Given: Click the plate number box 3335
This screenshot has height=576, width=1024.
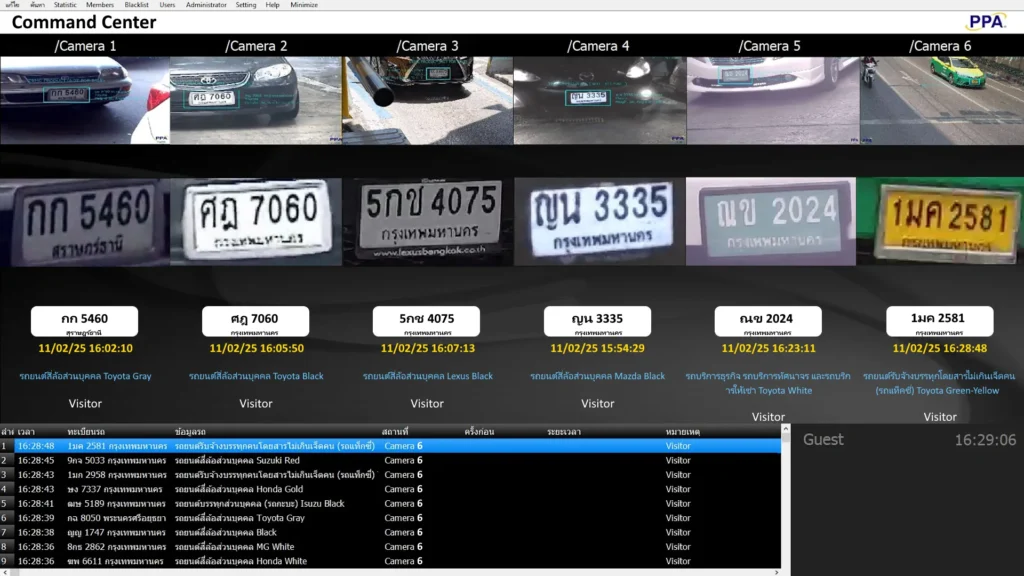Looking at the screenshot, I should (x=598, y=321).
